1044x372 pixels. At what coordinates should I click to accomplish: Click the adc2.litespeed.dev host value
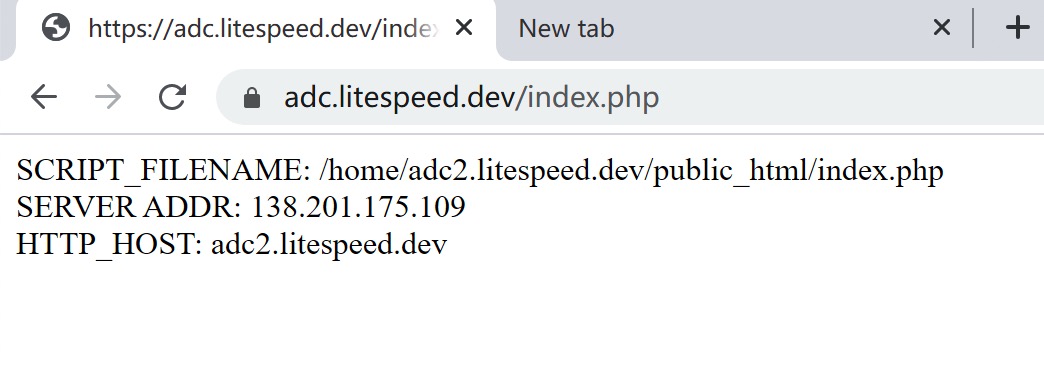pyautogui.click(x=329, y=245)
